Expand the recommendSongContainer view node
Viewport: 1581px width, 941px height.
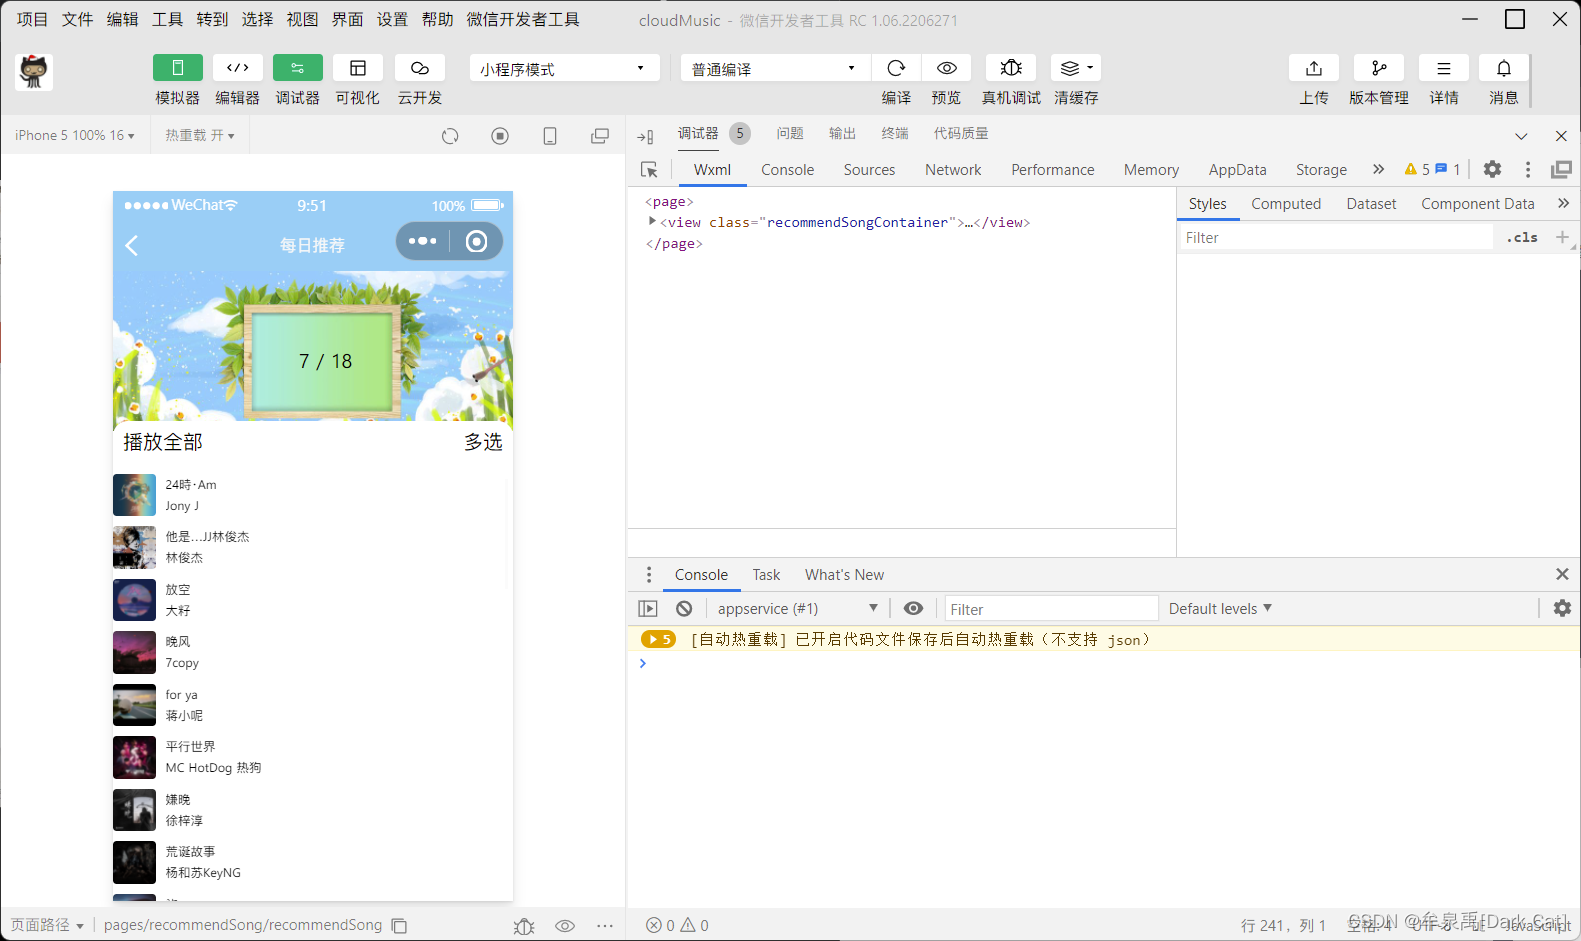coord(652,221)
